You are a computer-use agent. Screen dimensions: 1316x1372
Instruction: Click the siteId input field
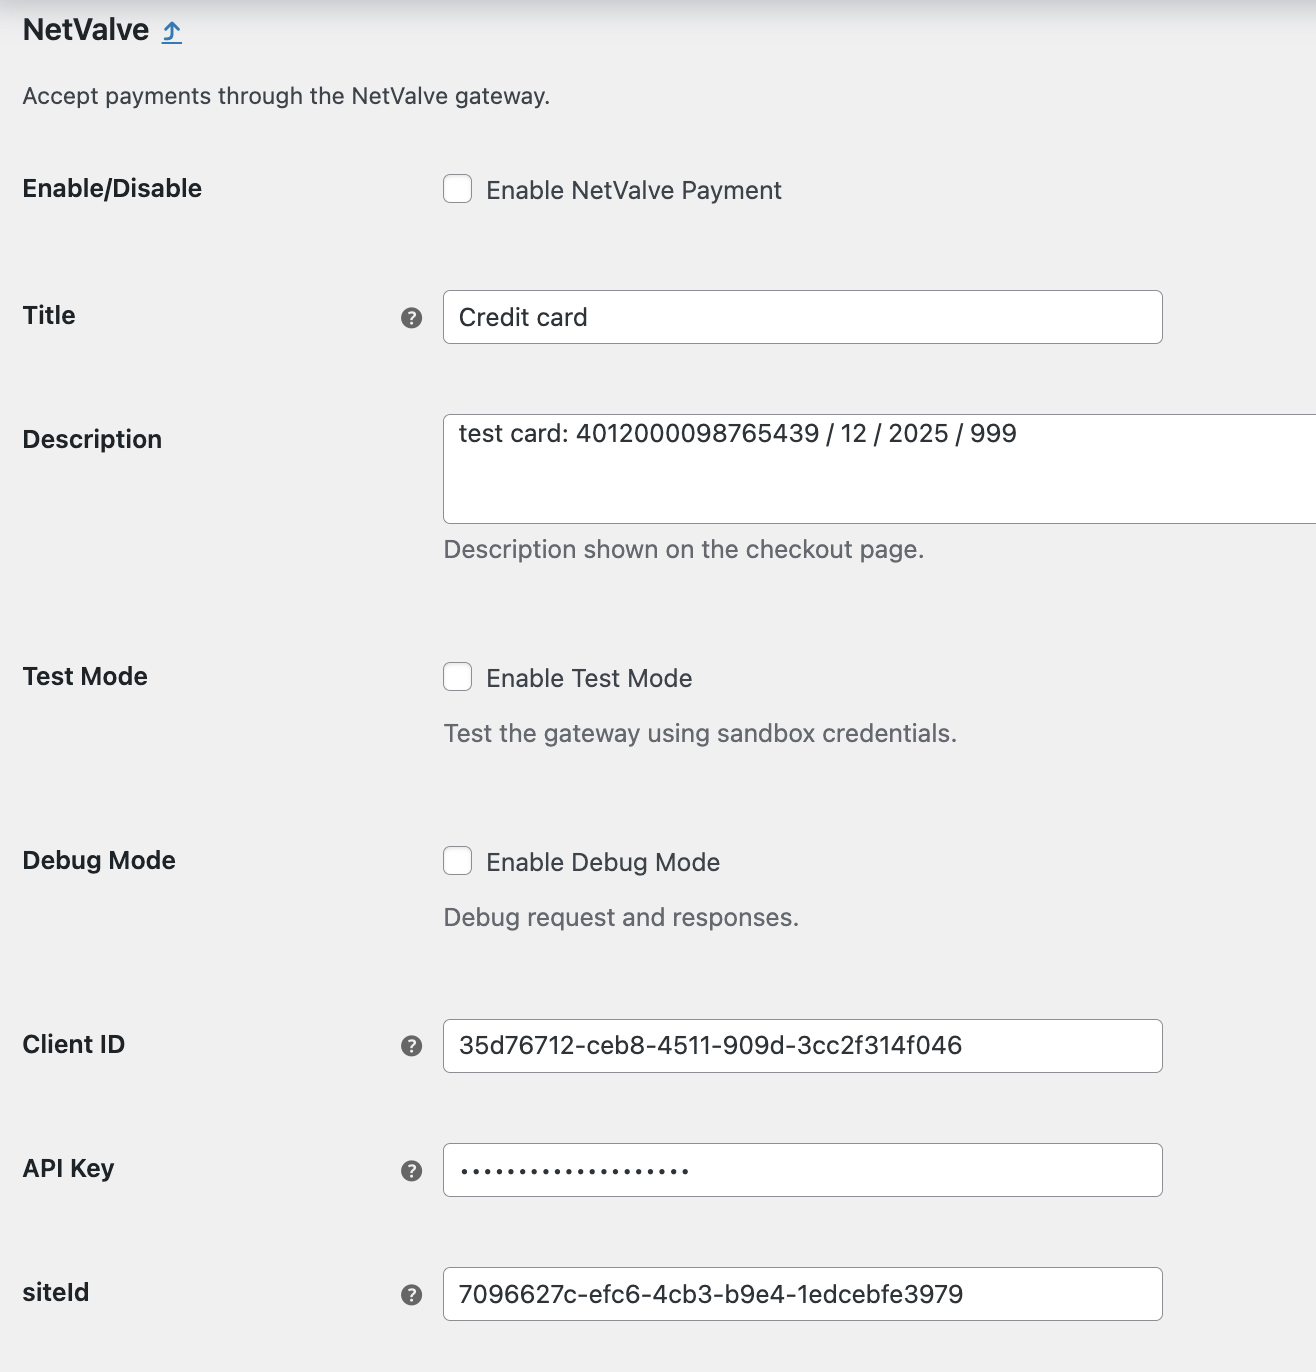(803, 1294)
